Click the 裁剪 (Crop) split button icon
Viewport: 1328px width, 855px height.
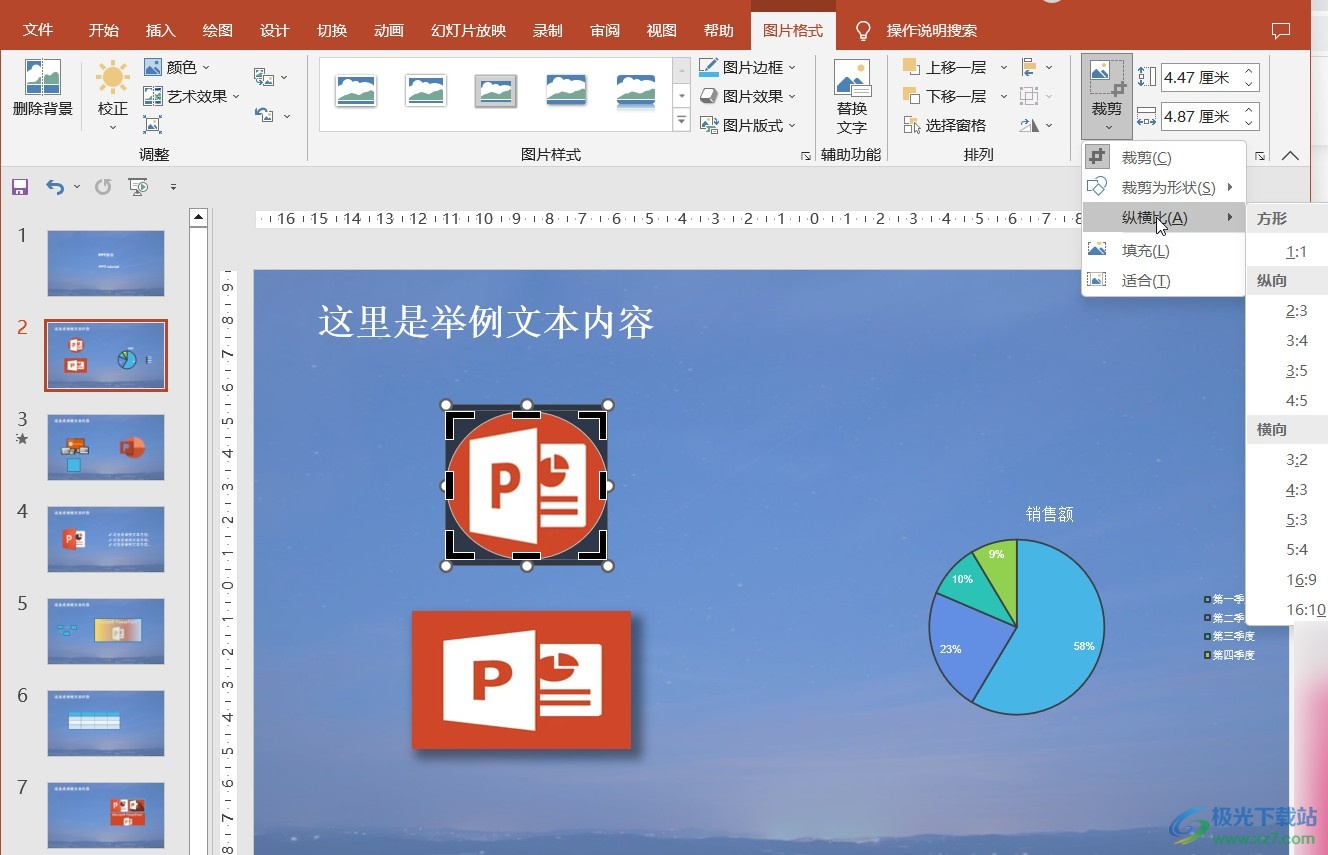pos(1107,77)
